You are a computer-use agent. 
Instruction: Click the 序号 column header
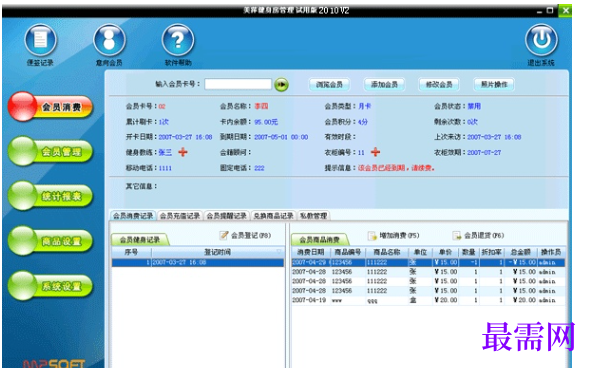[131, 252]
